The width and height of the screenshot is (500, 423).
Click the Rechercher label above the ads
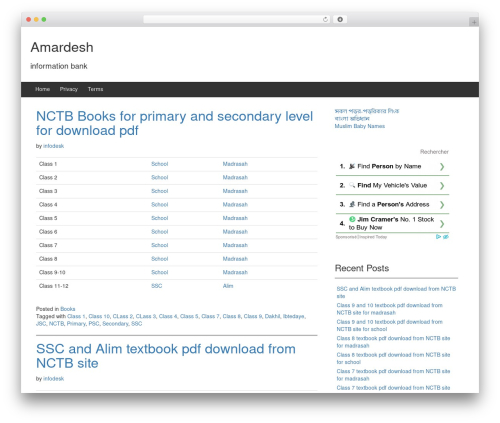click(434, 152)
